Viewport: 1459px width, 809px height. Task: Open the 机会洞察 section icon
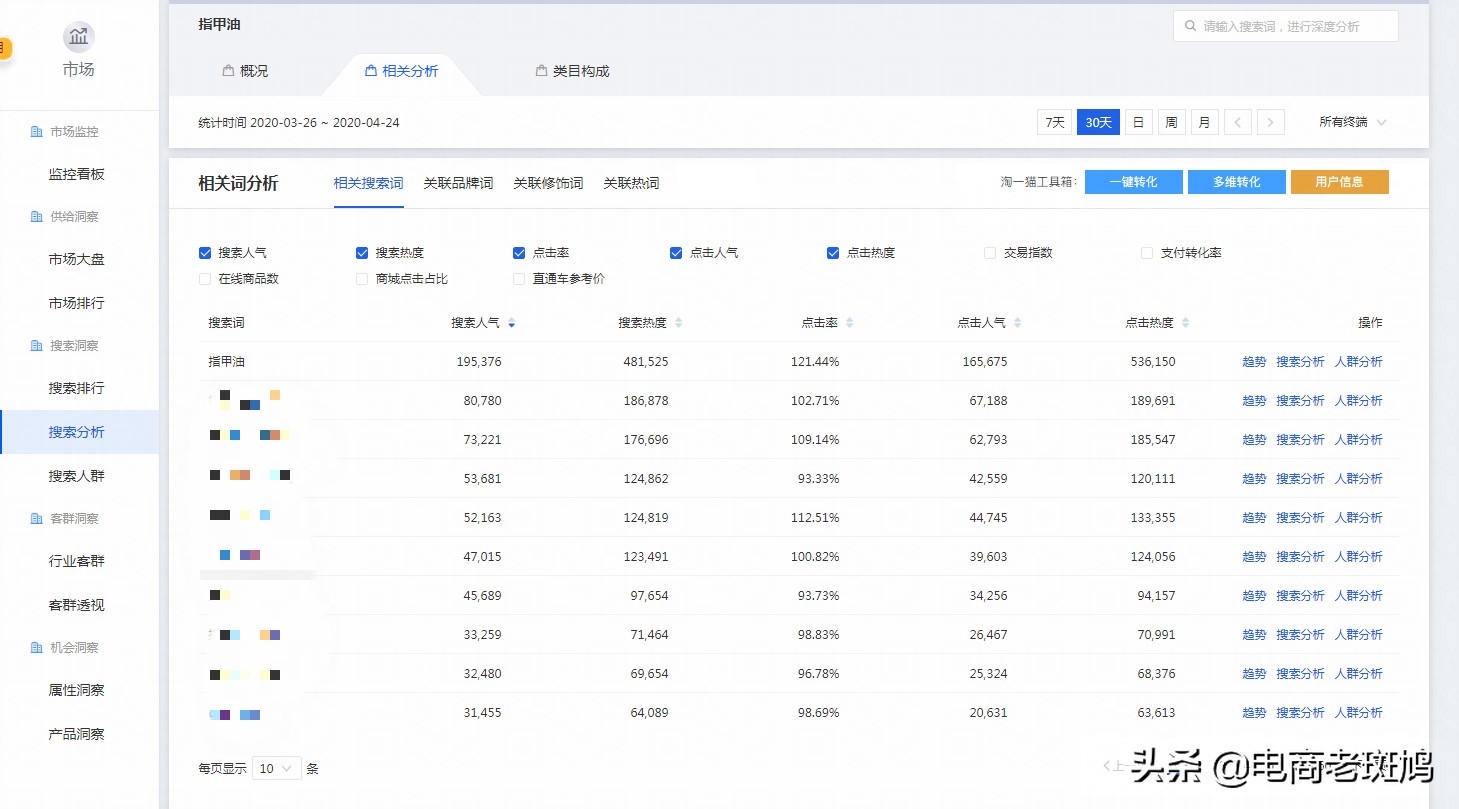(x=36, y=647)
